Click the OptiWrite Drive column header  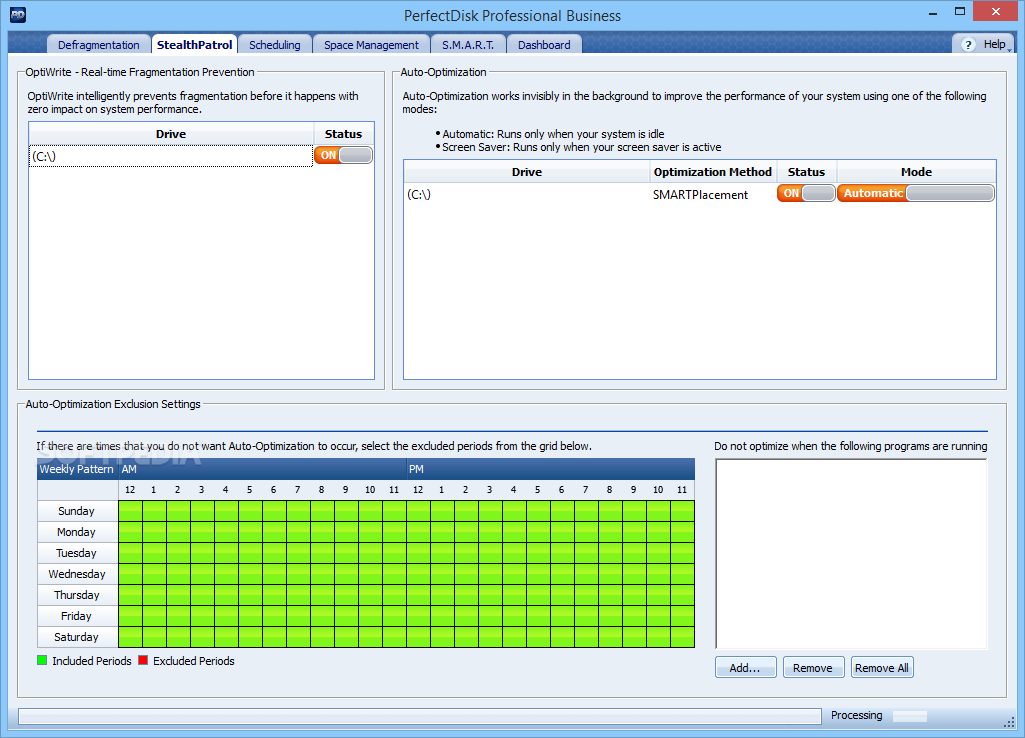point(171,133)
